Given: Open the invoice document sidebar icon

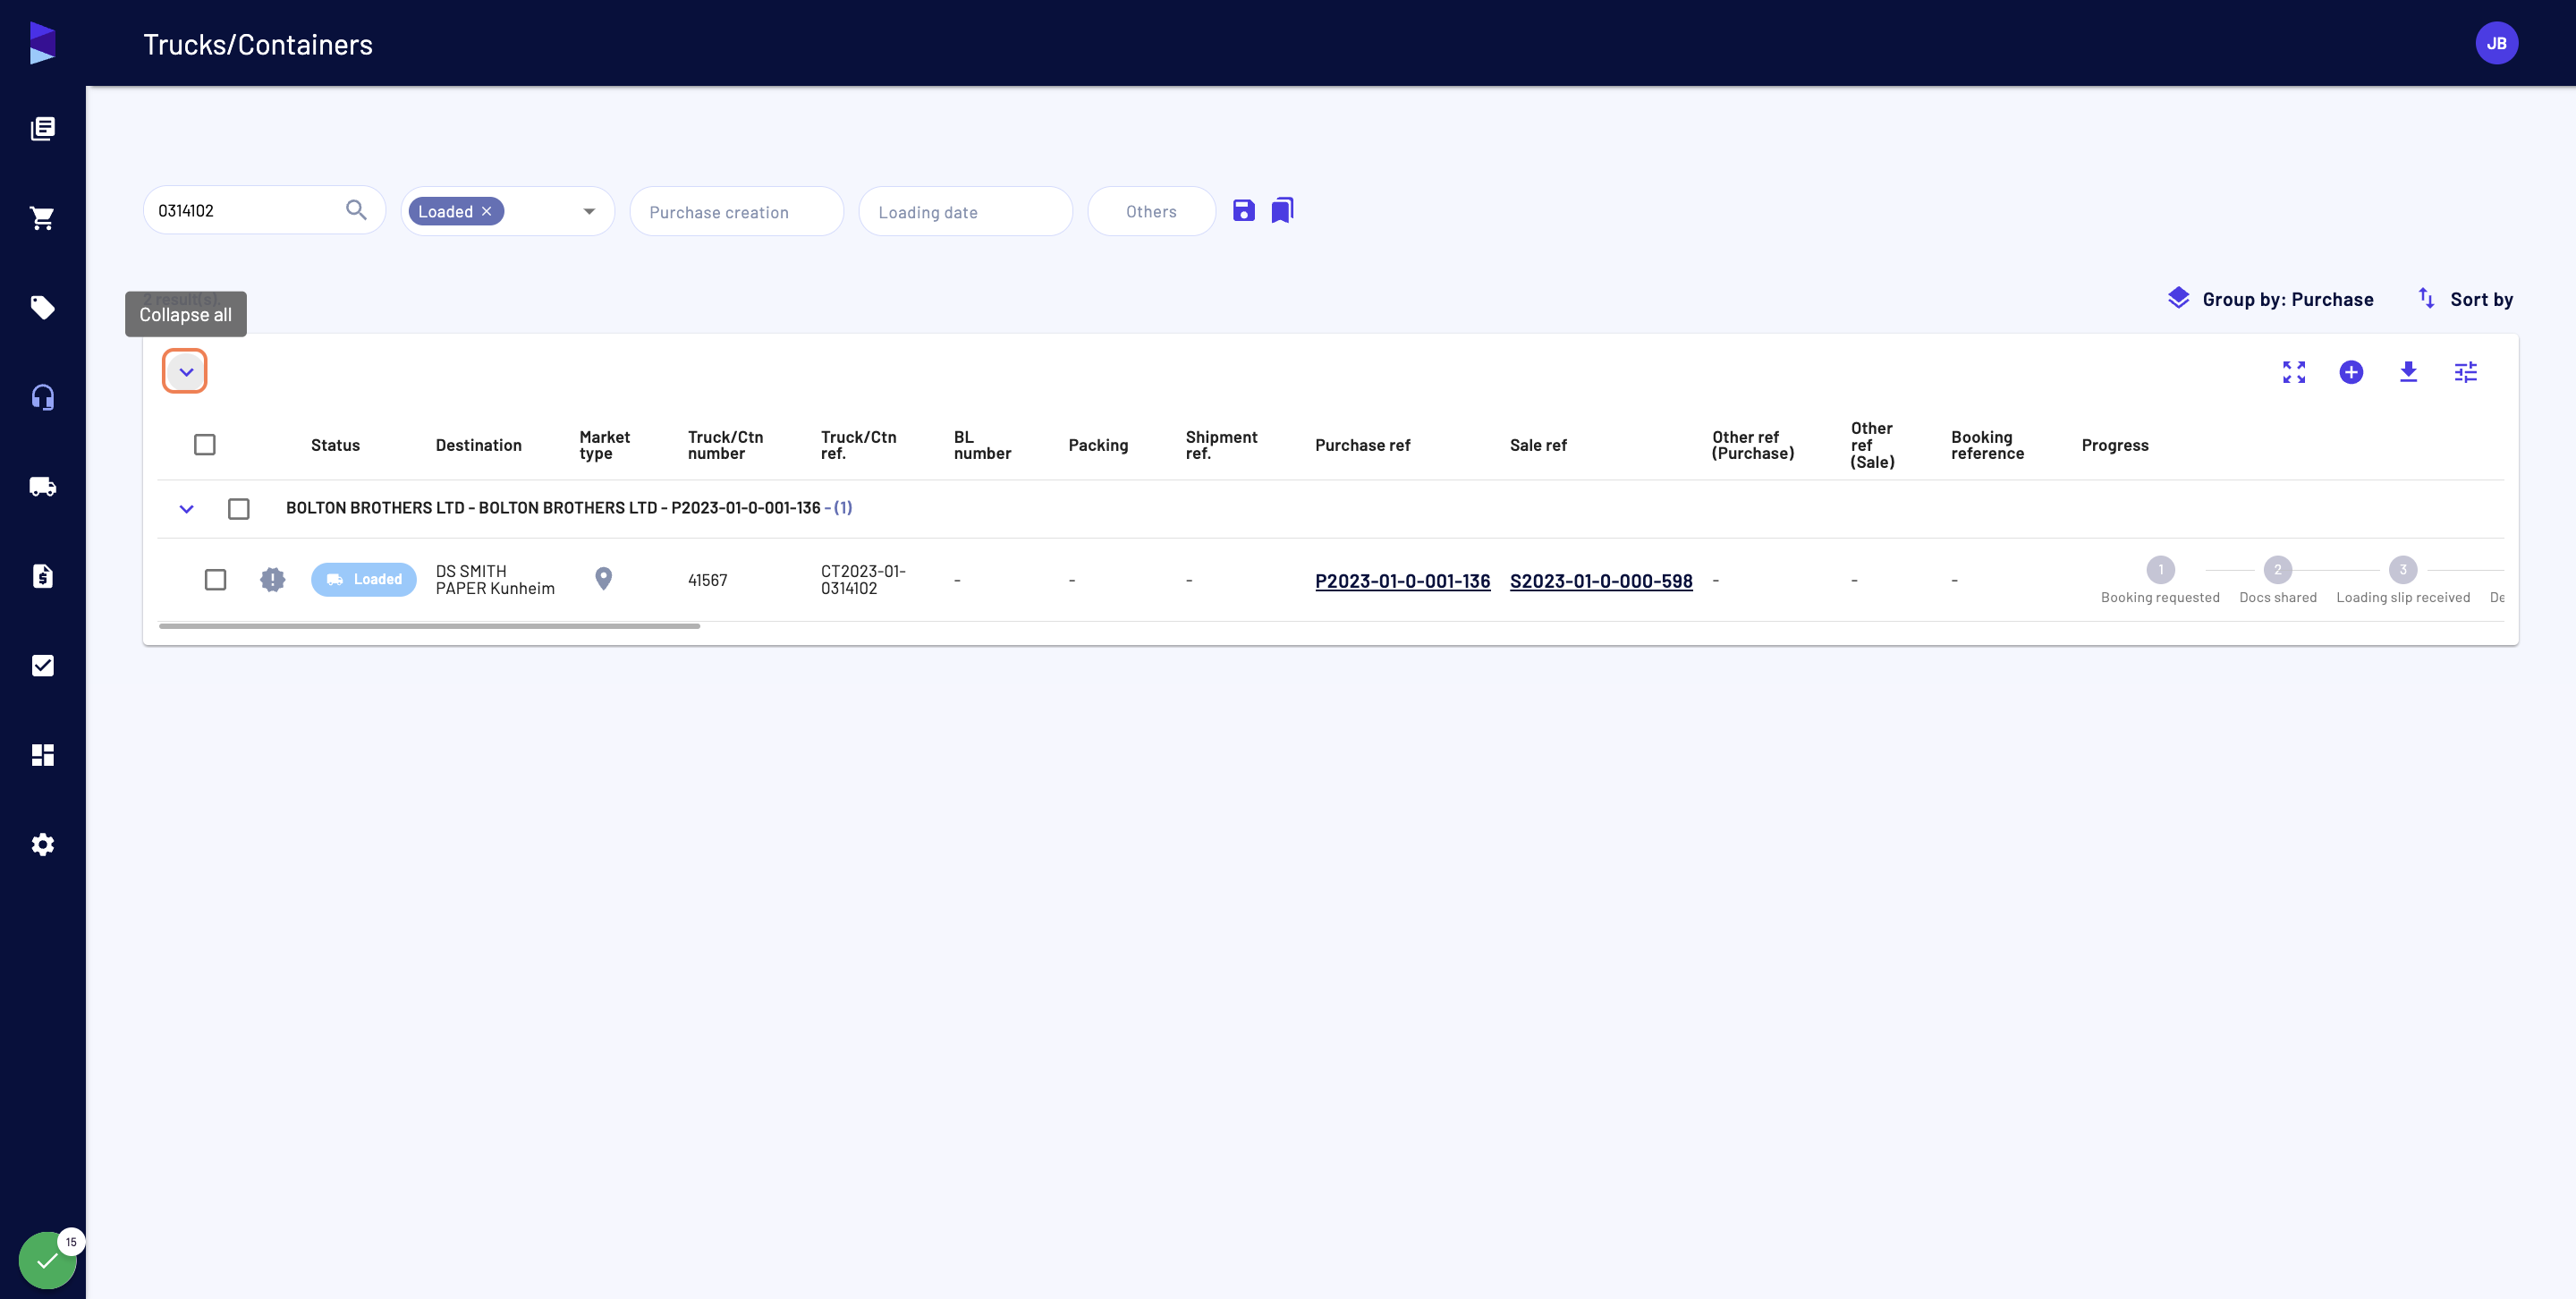Looking at the screenshot, I should click(x=42, y=576).
